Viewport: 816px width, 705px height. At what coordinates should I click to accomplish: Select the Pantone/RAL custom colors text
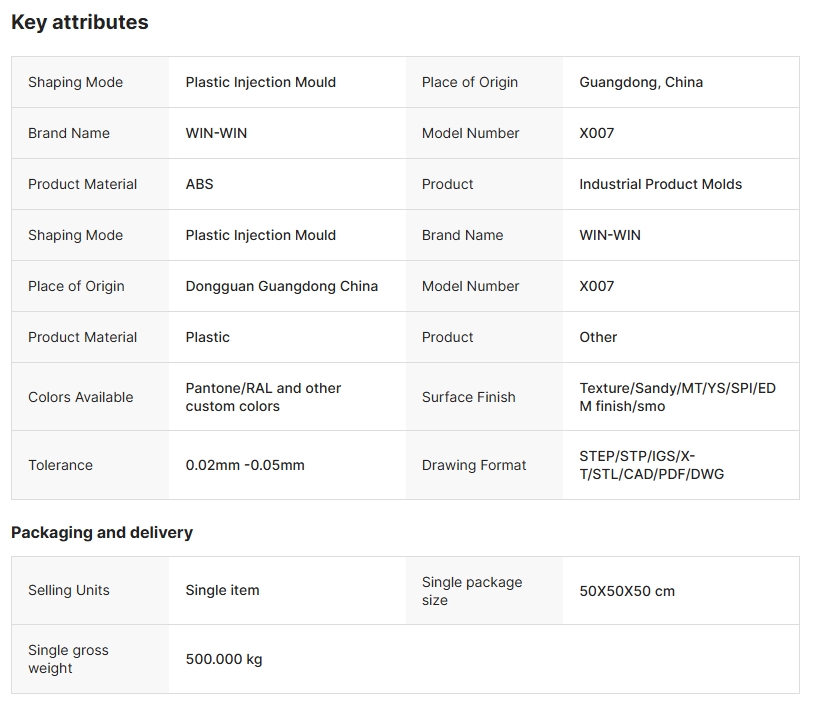[263, 397]
